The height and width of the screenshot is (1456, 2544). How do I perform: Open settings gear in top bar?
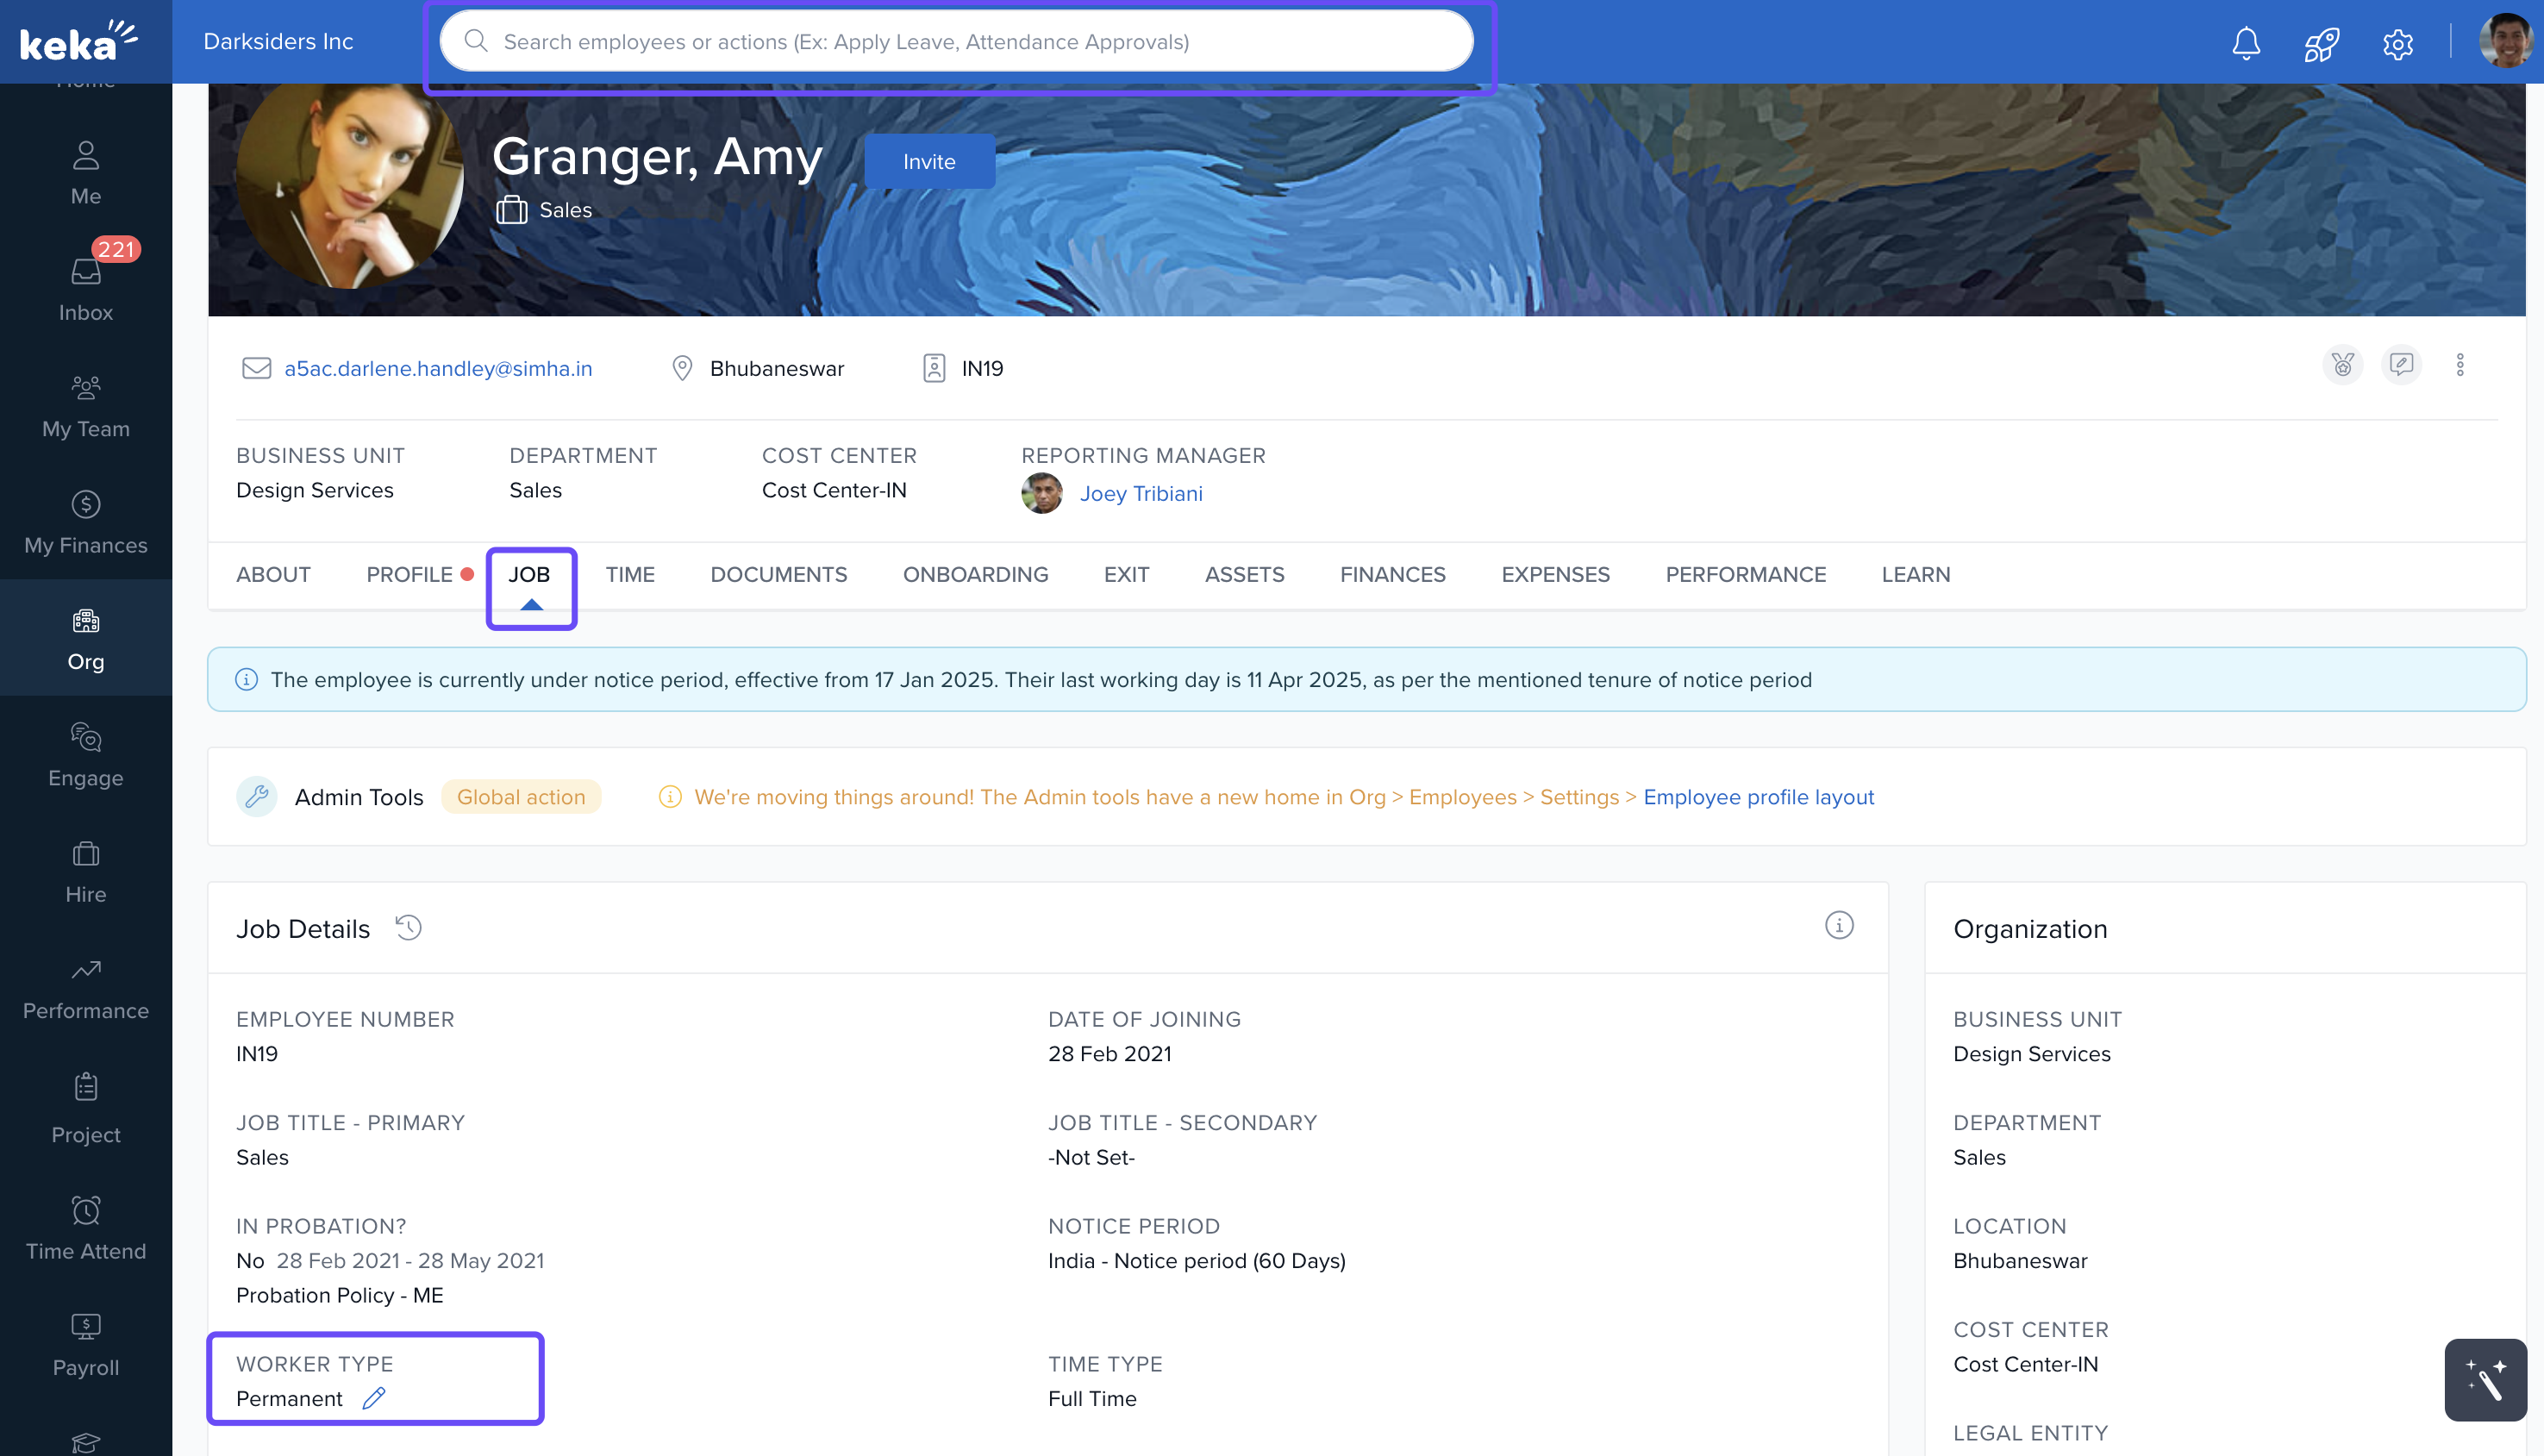pyautogui.click(x=2397, y=43)
